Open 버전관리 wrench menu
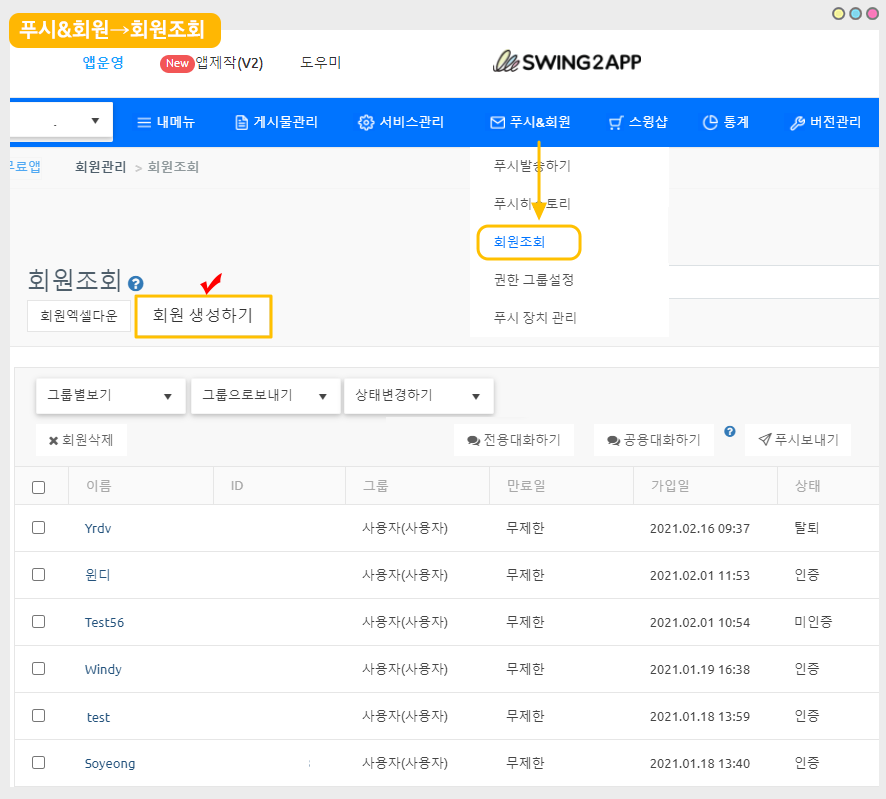The width and height of the screenshot is (886, 799). pyautogui.click(x=825, y=122)
